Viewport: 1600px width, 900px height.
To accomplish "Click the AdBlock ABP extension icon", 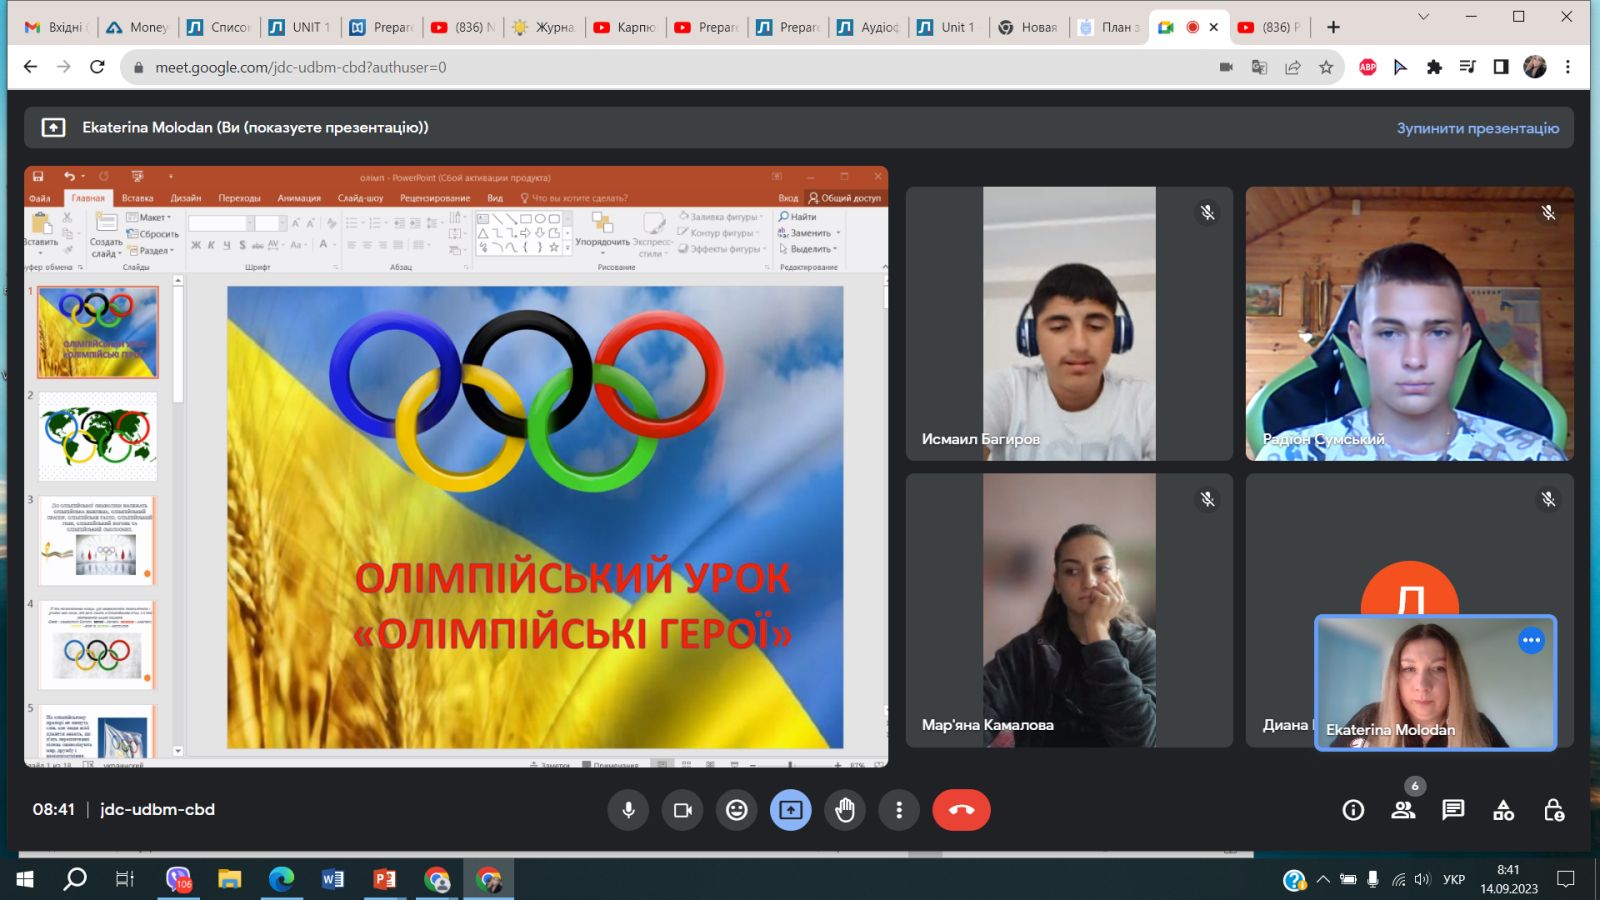I will tap(1368, 67).
